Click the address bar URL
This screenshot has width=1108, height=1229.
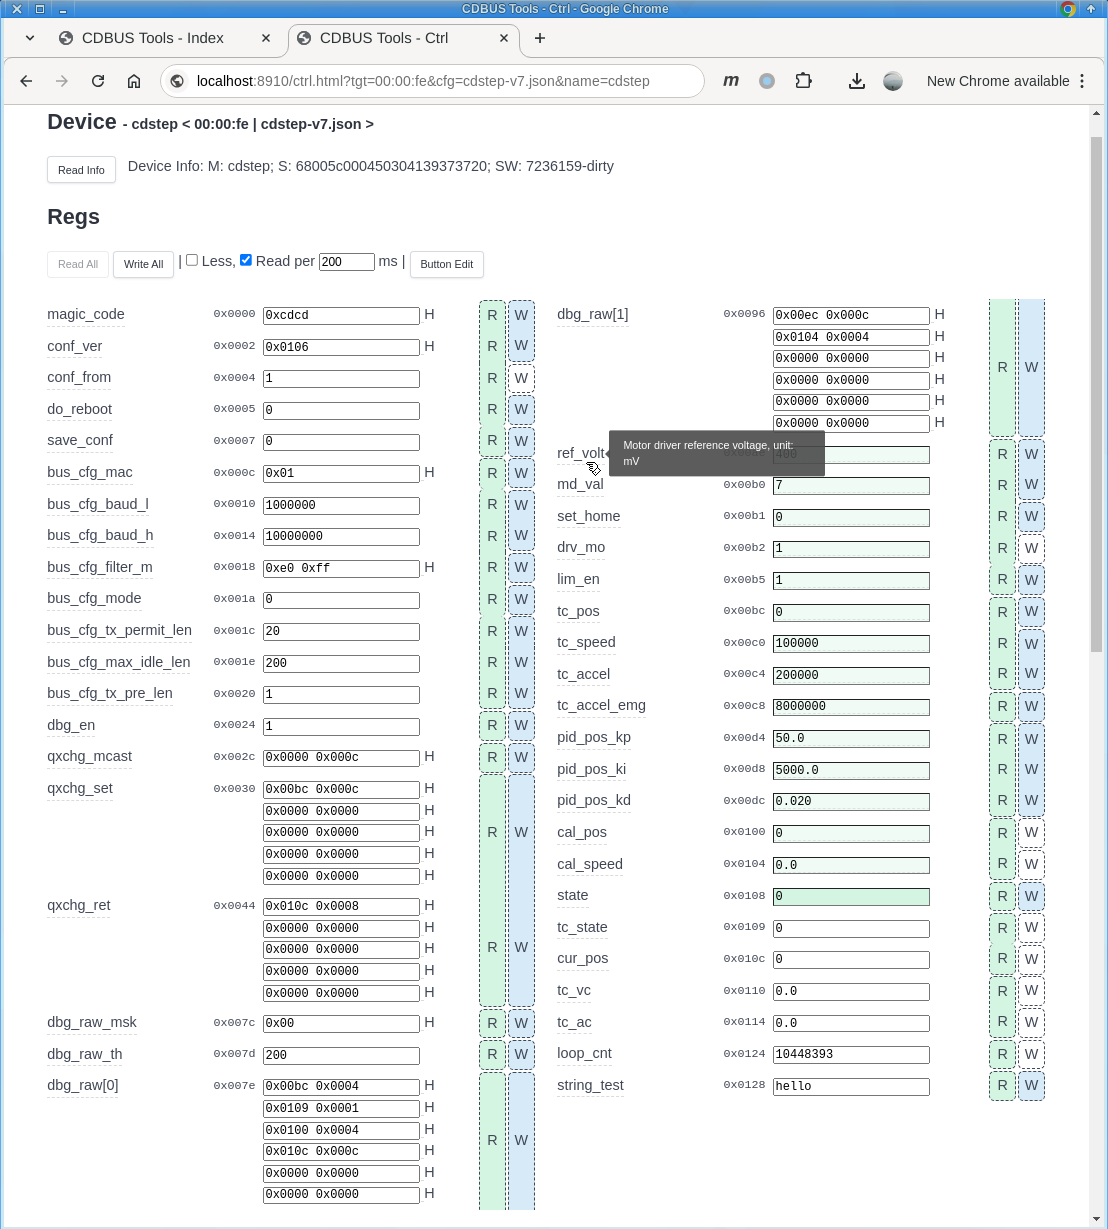pyautogui.click(x=423, y=81)
